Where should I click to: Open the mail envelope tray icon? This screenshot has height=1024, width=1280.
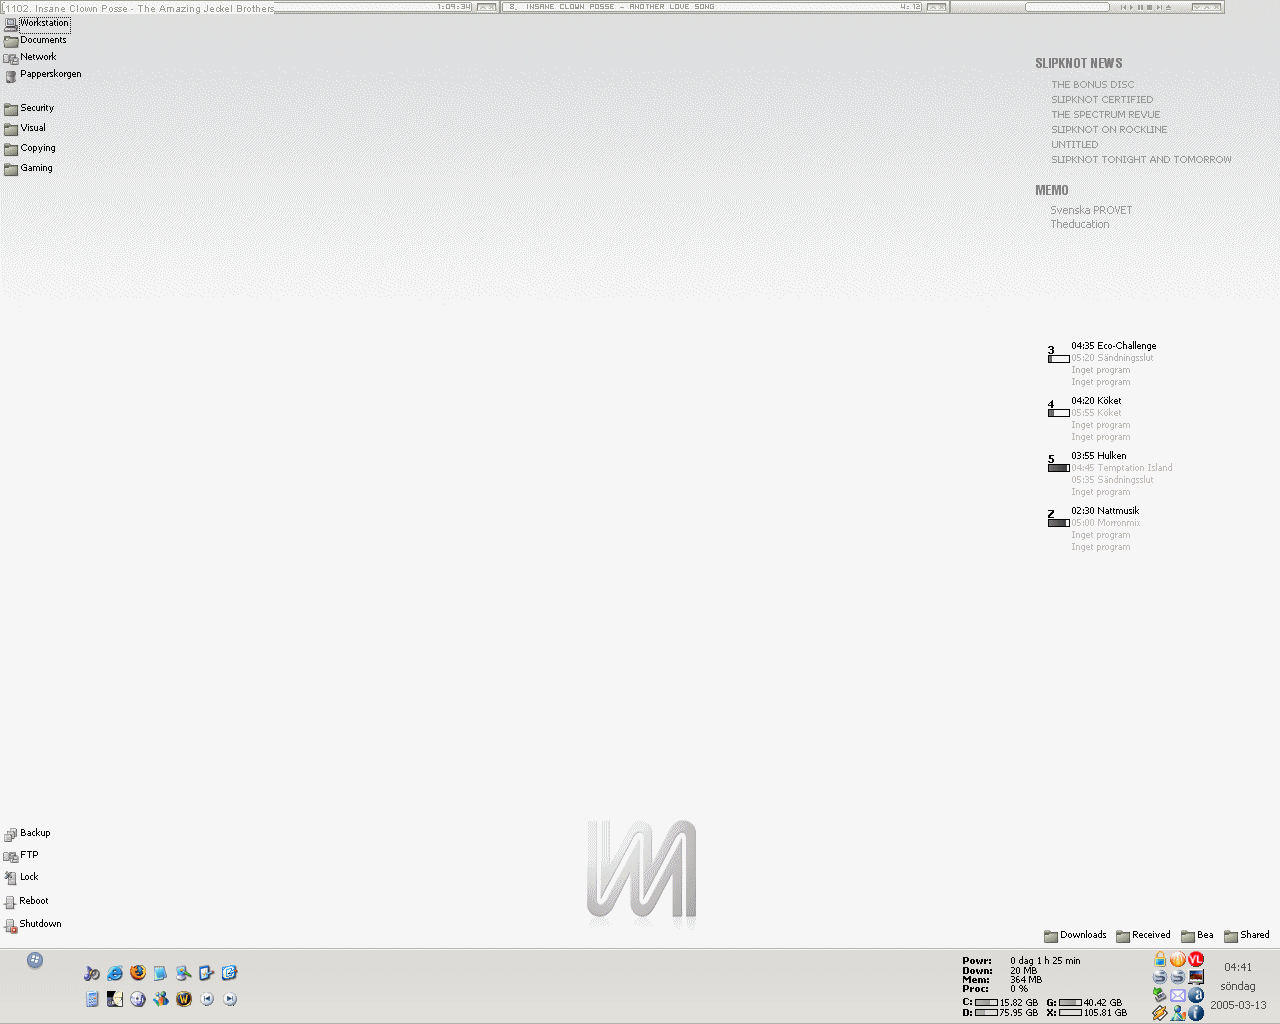(x=1178, y=995)
